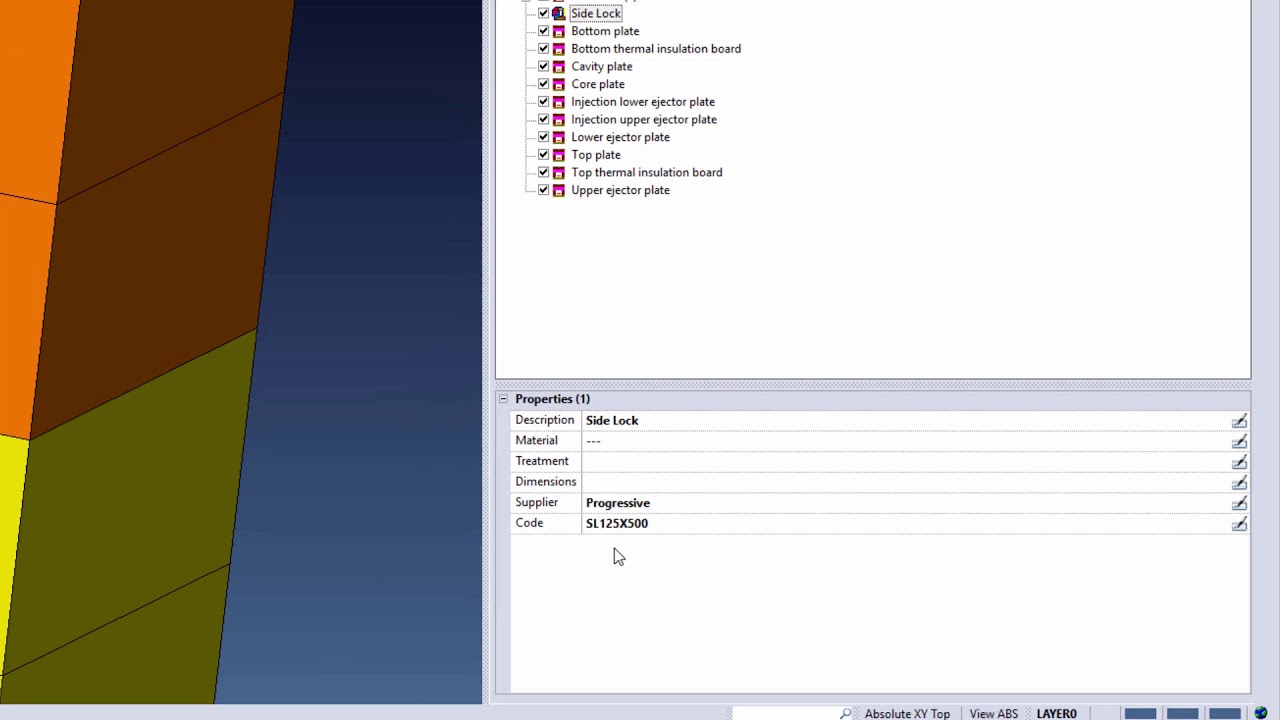
Task: Click the globe icon in status bar
Action: 1260,713
